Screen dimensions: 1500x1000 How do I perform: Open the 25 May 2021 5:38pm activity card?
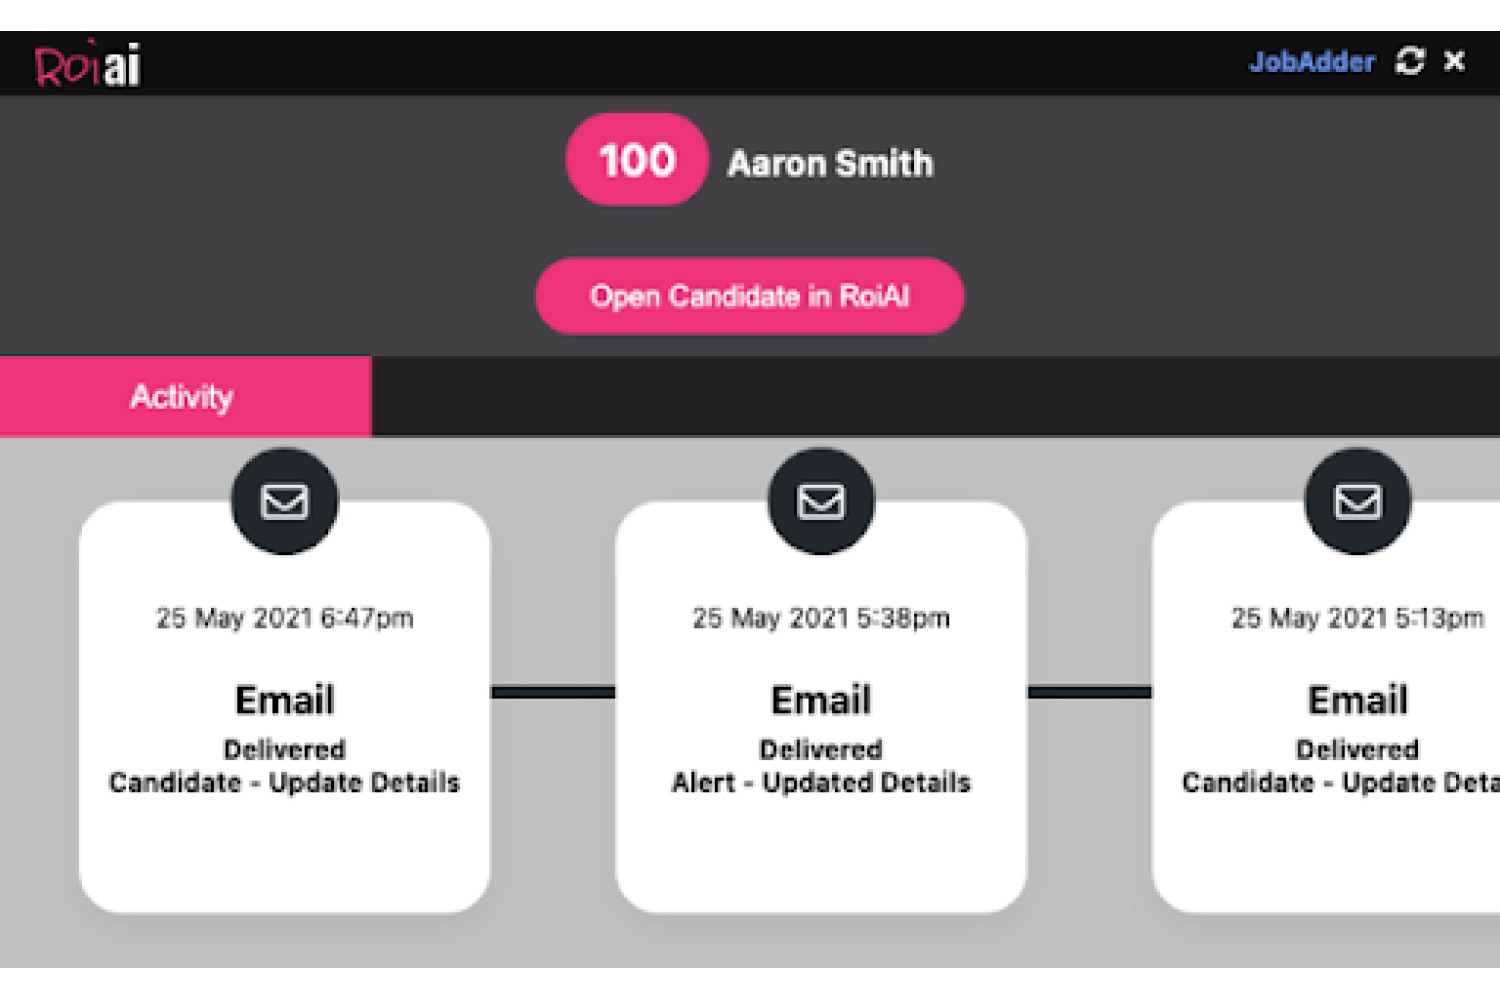pyautogui.click(x=821, y=707)
